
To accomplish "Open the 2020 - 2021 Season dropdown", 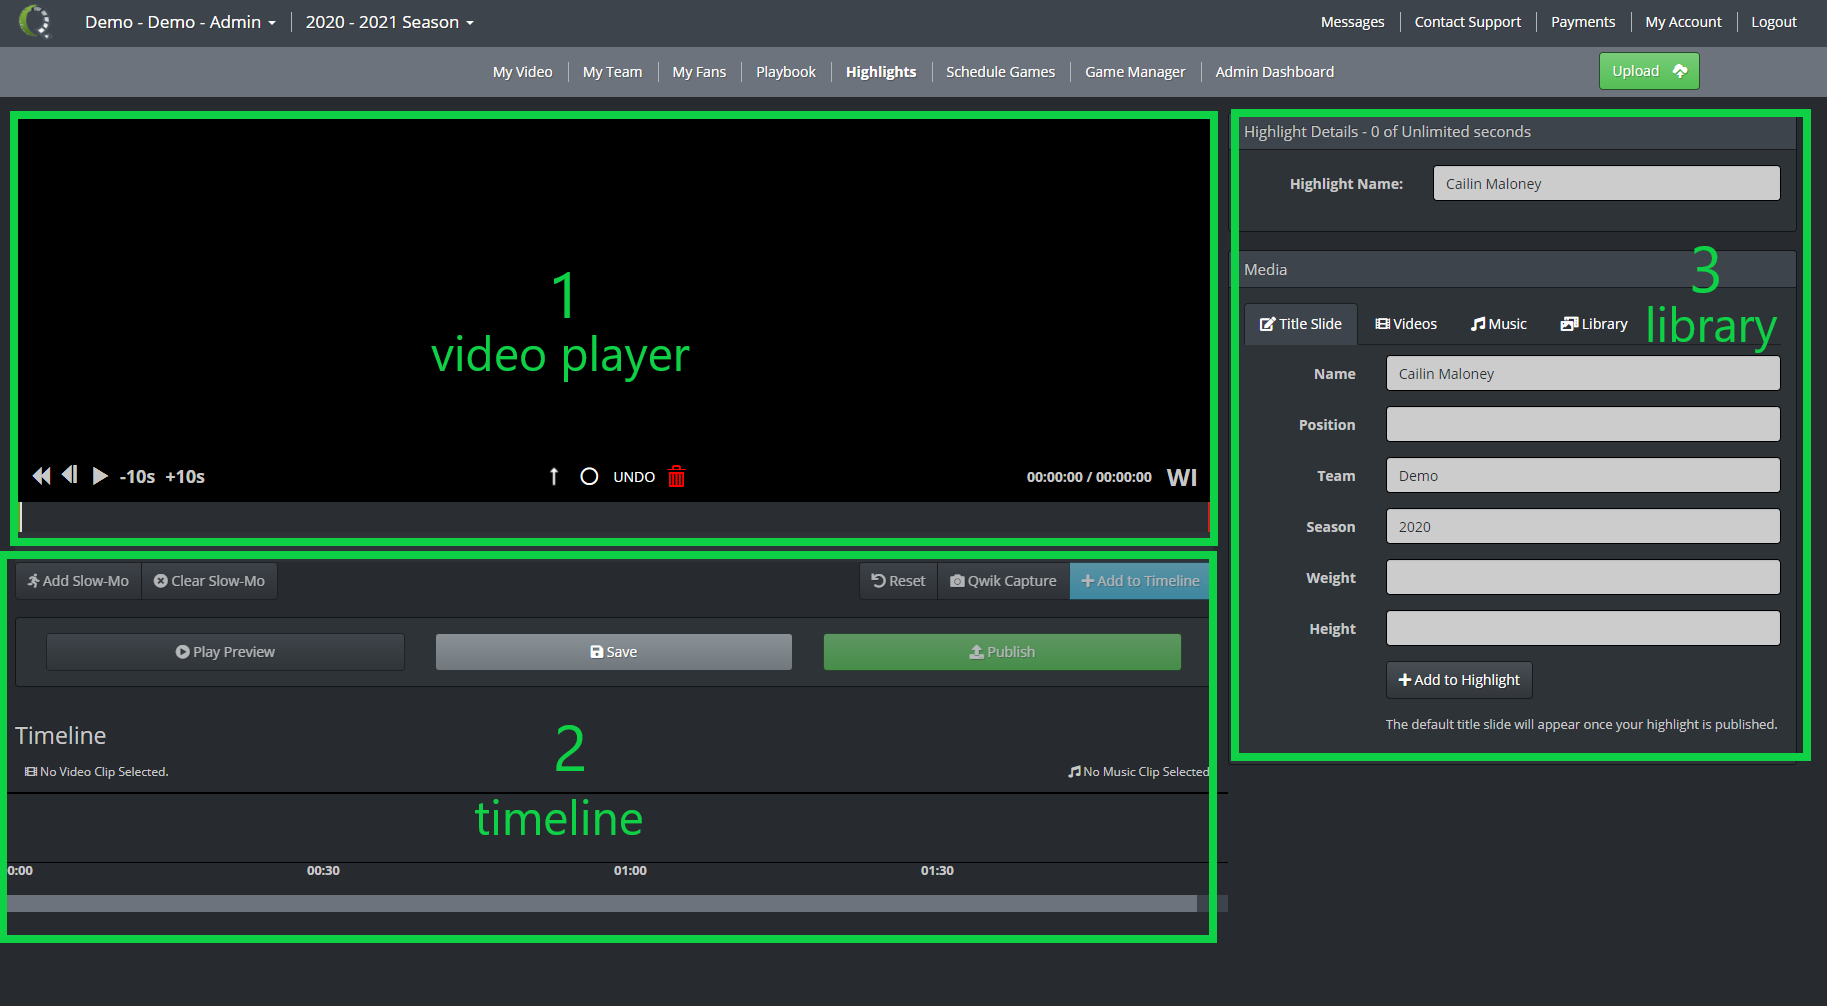I will click(389, 21).
